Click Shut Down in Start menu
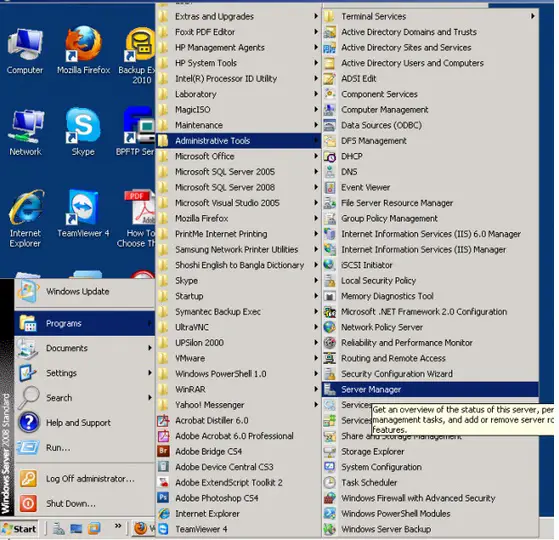 tap(84, 503)
